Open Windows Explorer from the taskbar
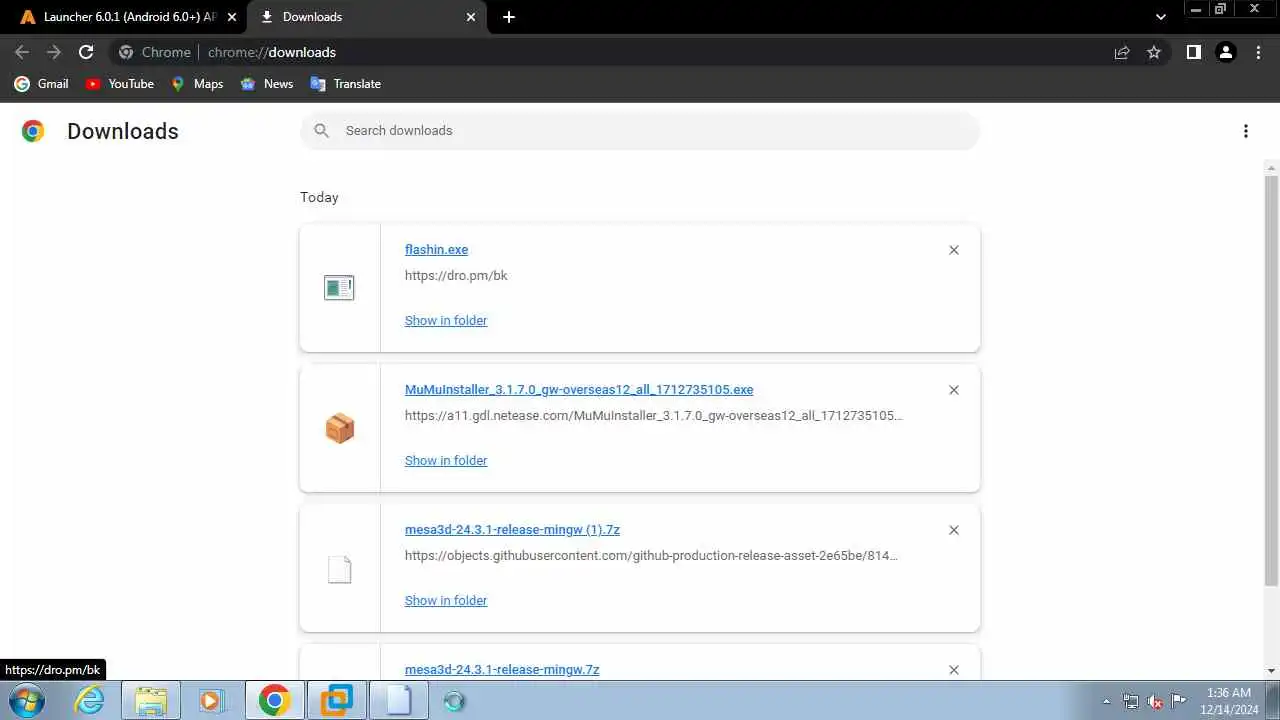This screenshot has height=720, width=1280. 151,700
